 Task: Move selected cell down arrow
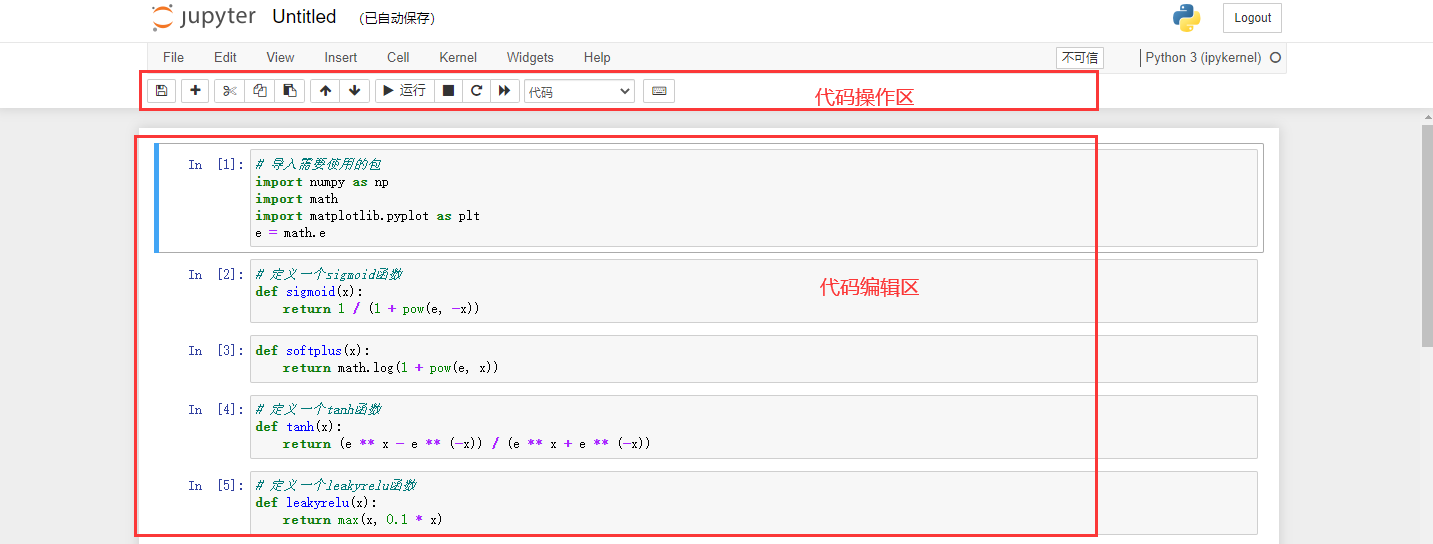point(354,91)
